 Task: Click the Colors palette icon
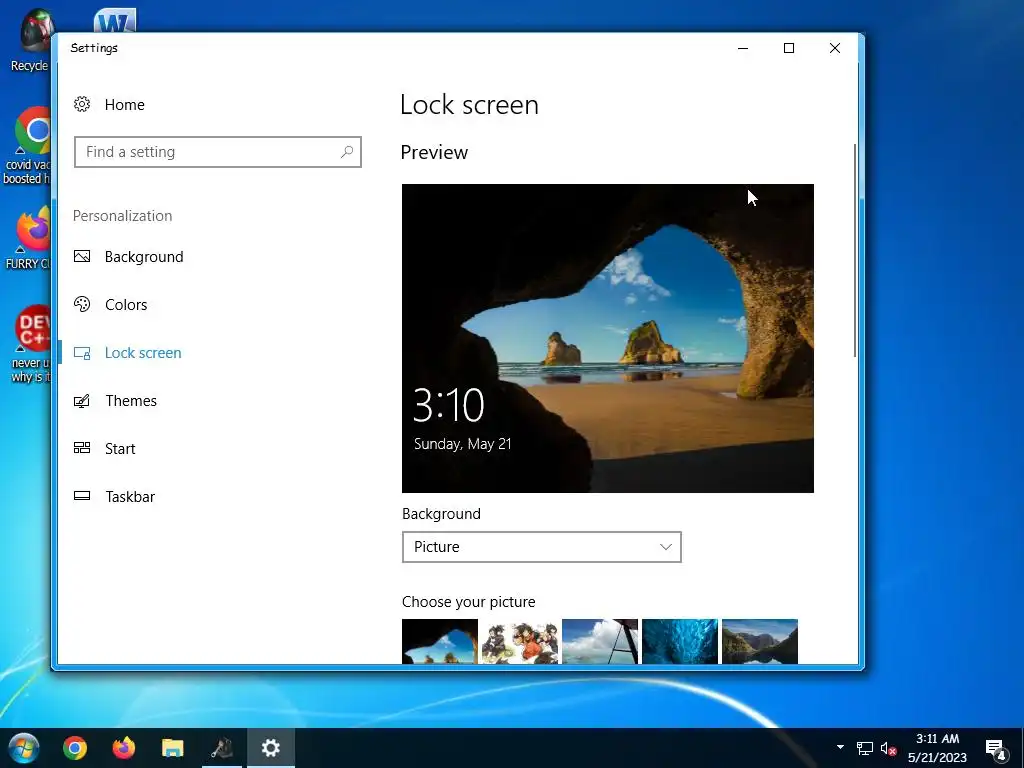tap(82, 304)
